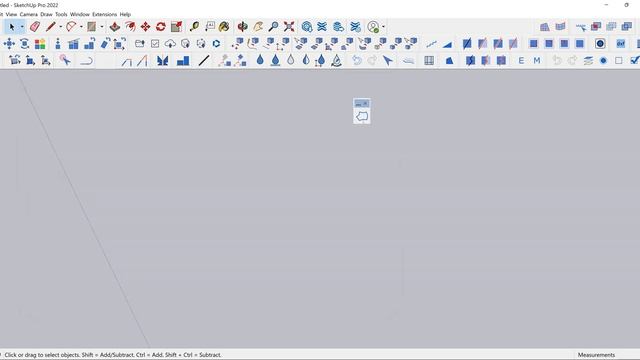Image resolution: width=640 pixels, height=360 pixels.
Task: Activate the Tape Measure tool
Action: click(194, 27)
